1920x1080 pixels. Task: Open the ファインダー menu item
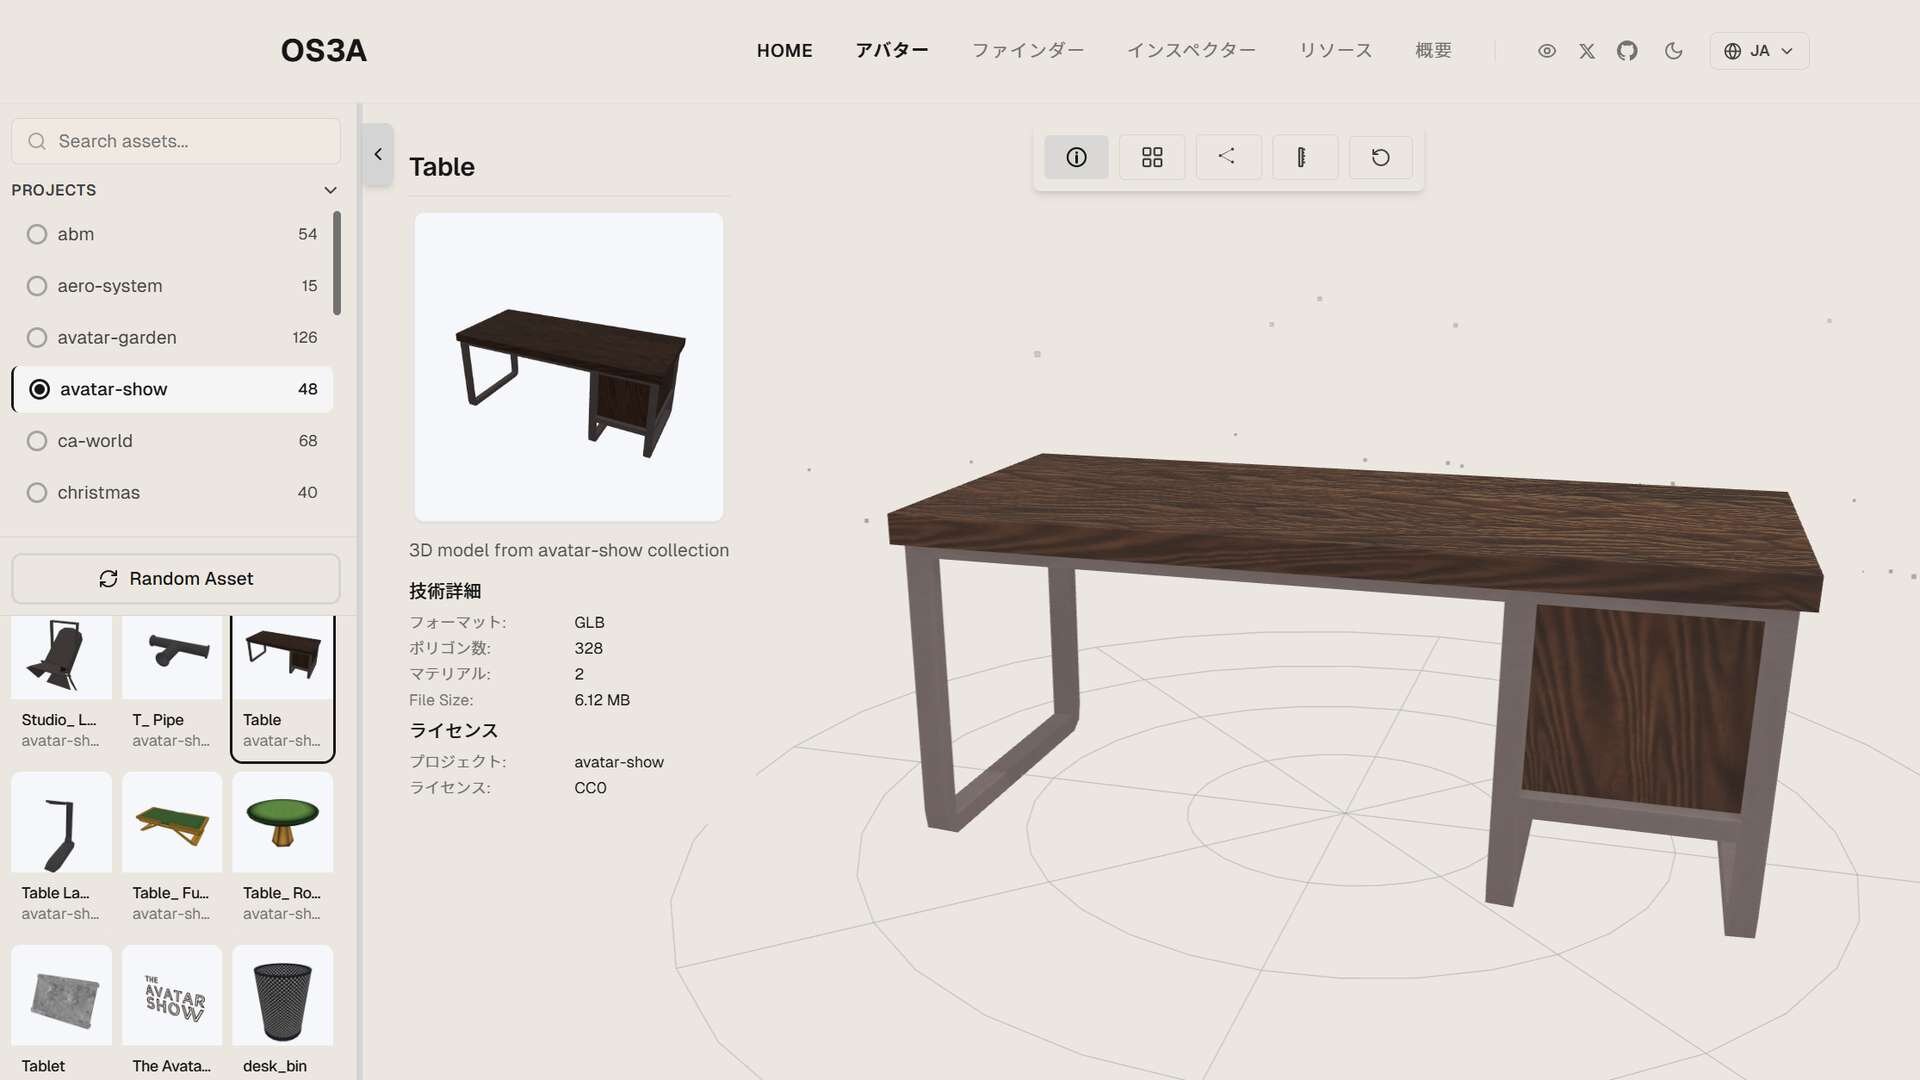[1027, 51]
